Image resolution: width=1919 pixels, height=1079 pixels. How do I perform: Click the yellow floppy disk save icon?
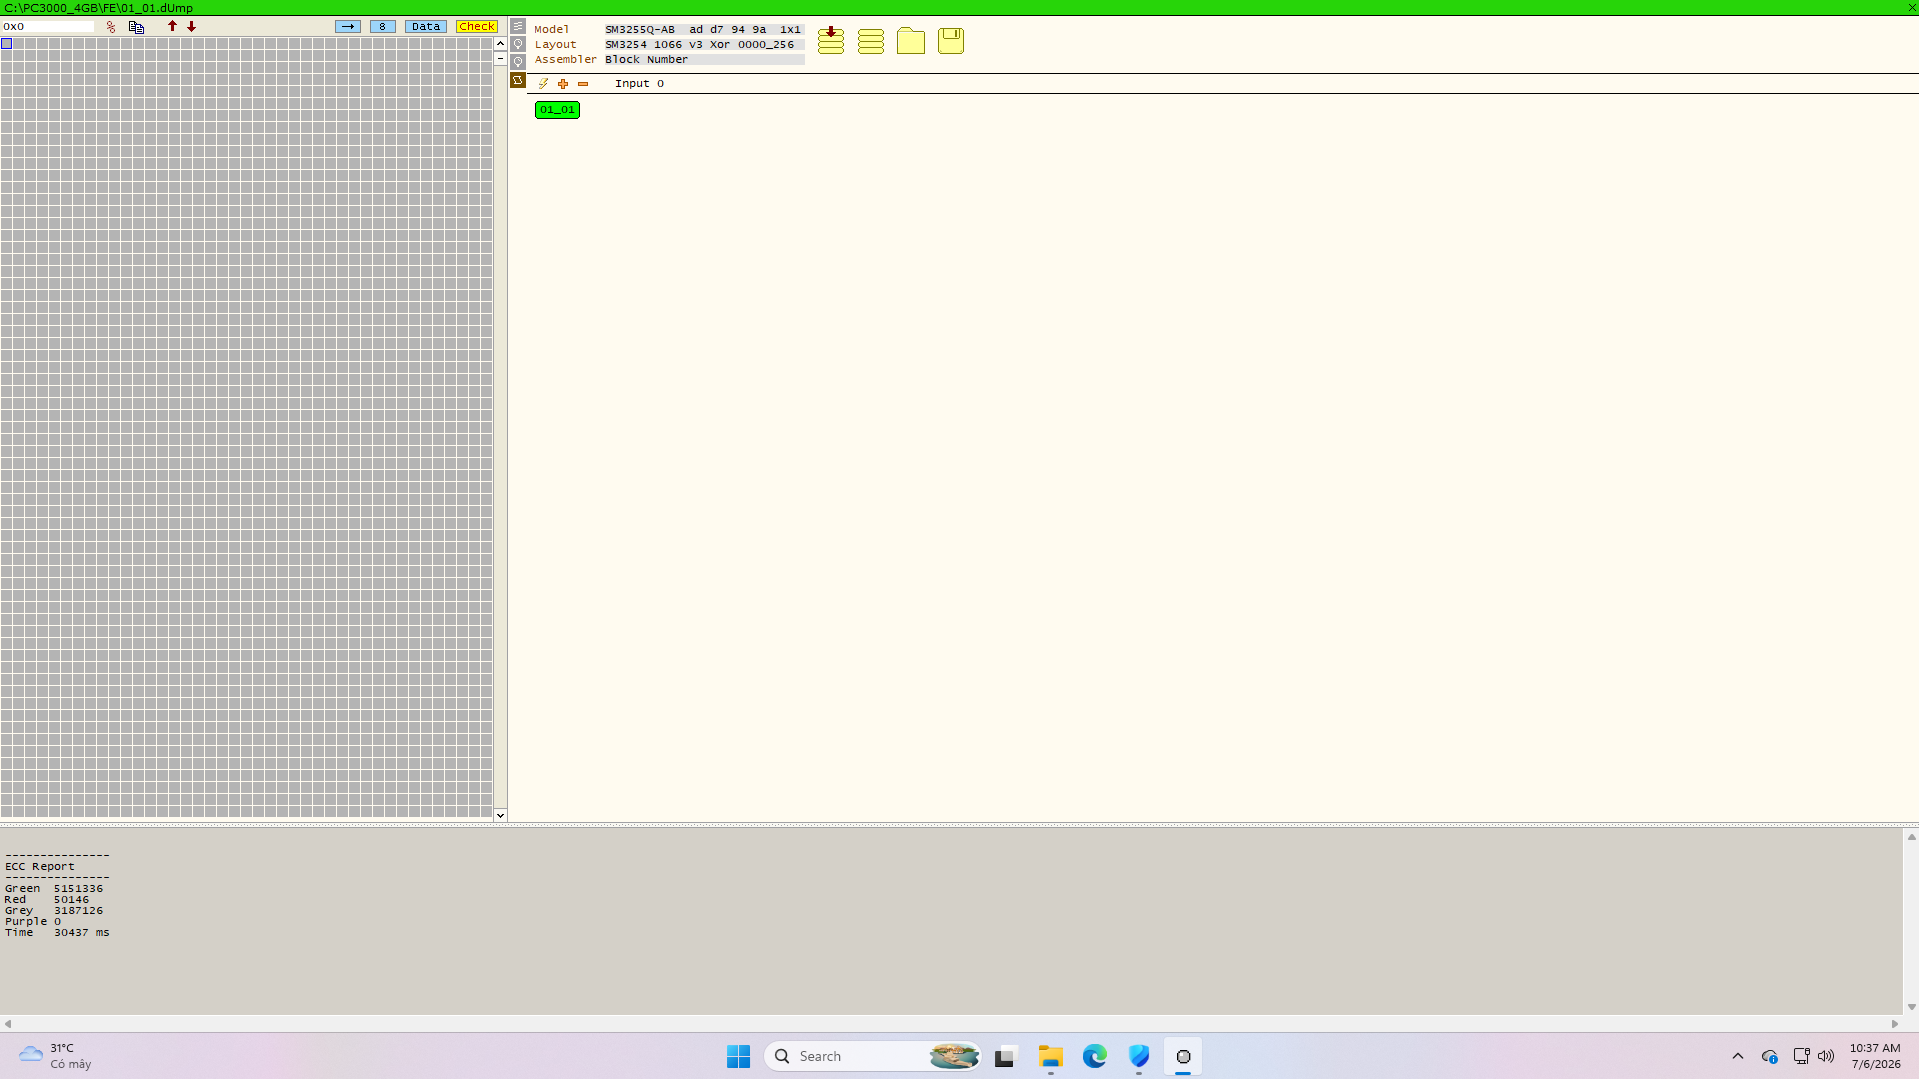(x=951, y=41)
